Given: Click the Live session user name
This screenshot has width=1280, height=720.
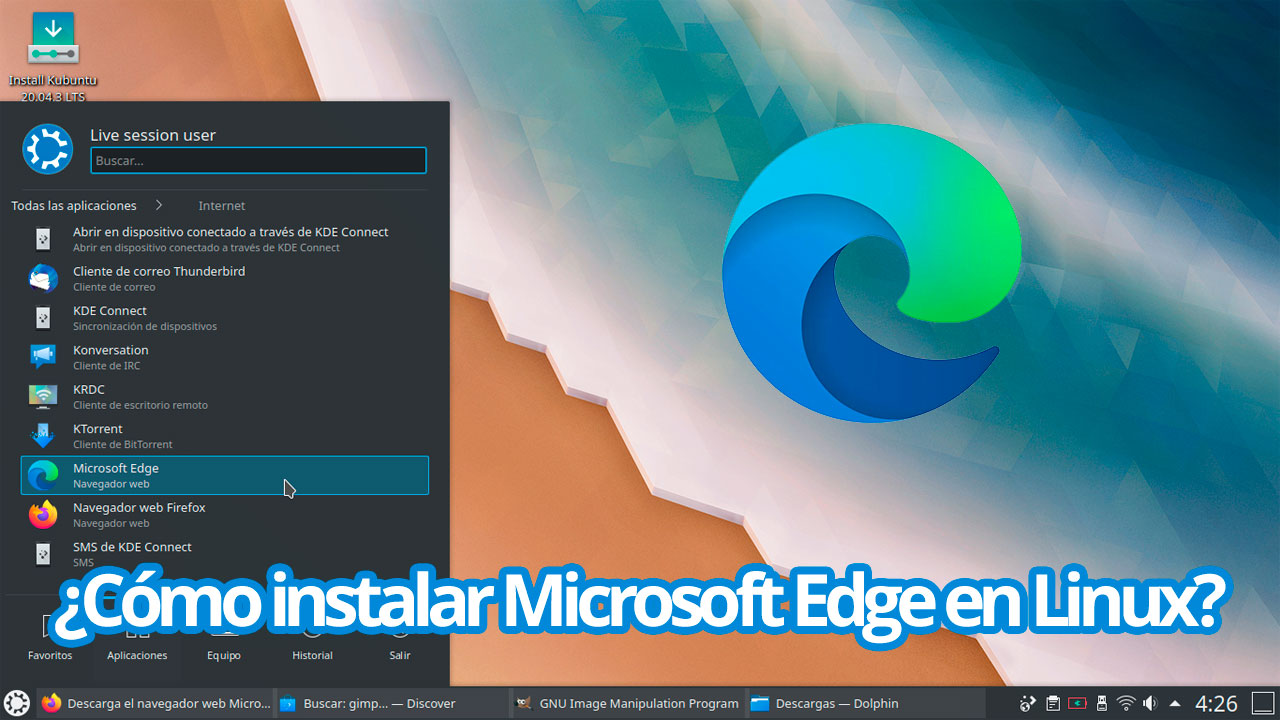Looking at the screenshot, I should point(153,135).
